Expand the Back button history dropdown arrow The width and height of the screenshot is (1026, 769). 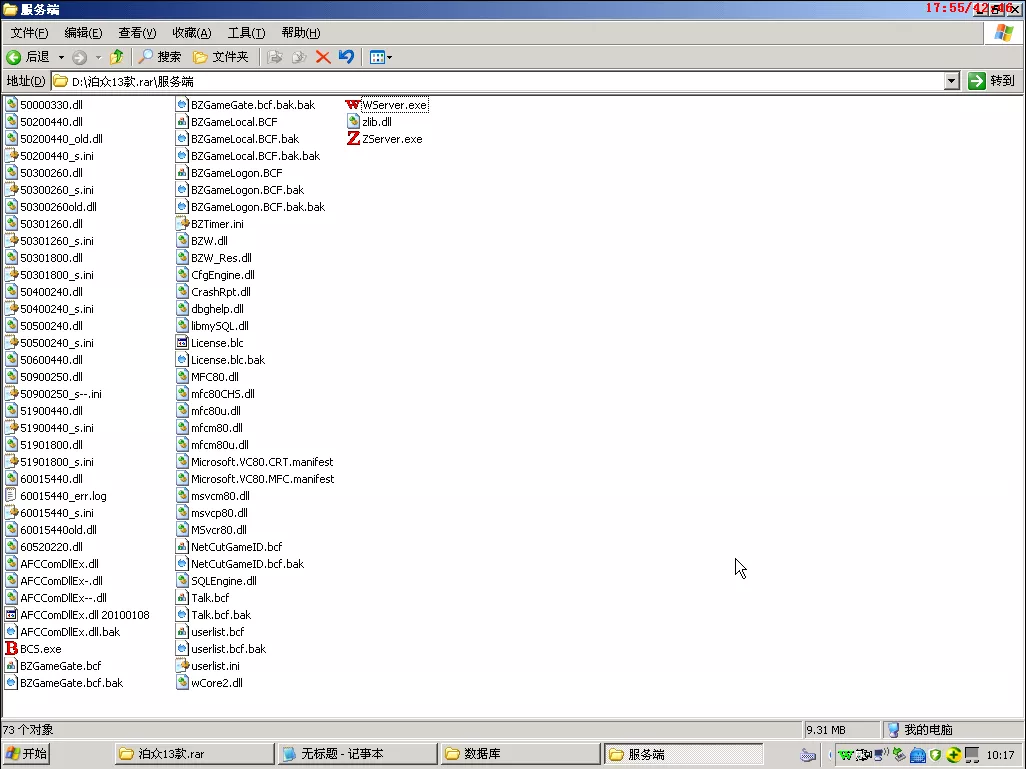(x=62, y=58)
